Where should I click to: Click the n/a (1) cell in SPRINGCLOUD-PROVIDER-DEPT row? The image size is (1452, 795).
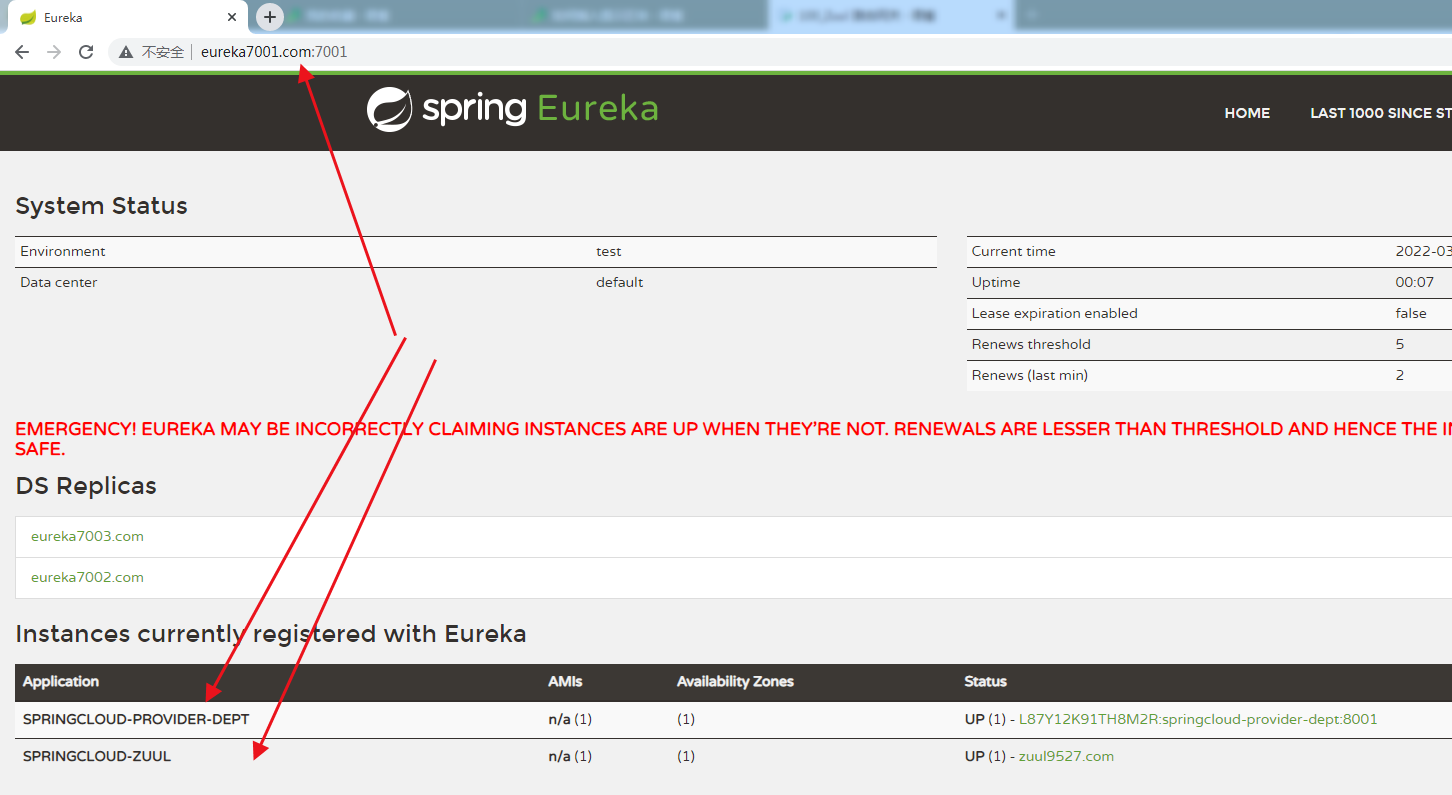coord(570,719)
